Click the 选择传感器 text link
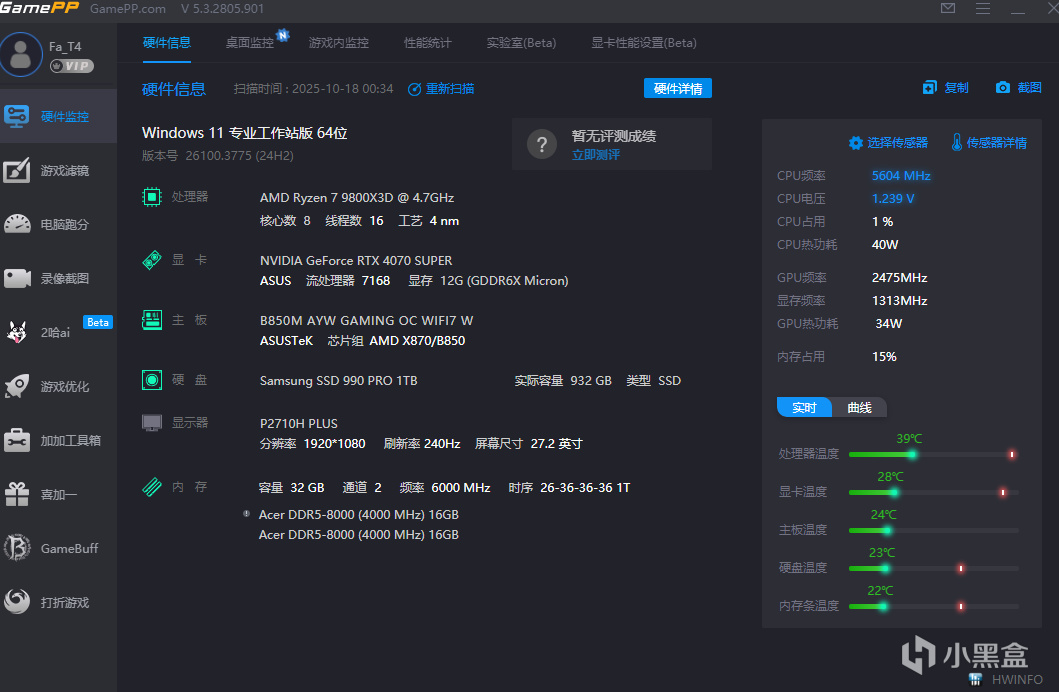Image resolution: width=1059 pixels, height=692 pixels. (898, 142)
